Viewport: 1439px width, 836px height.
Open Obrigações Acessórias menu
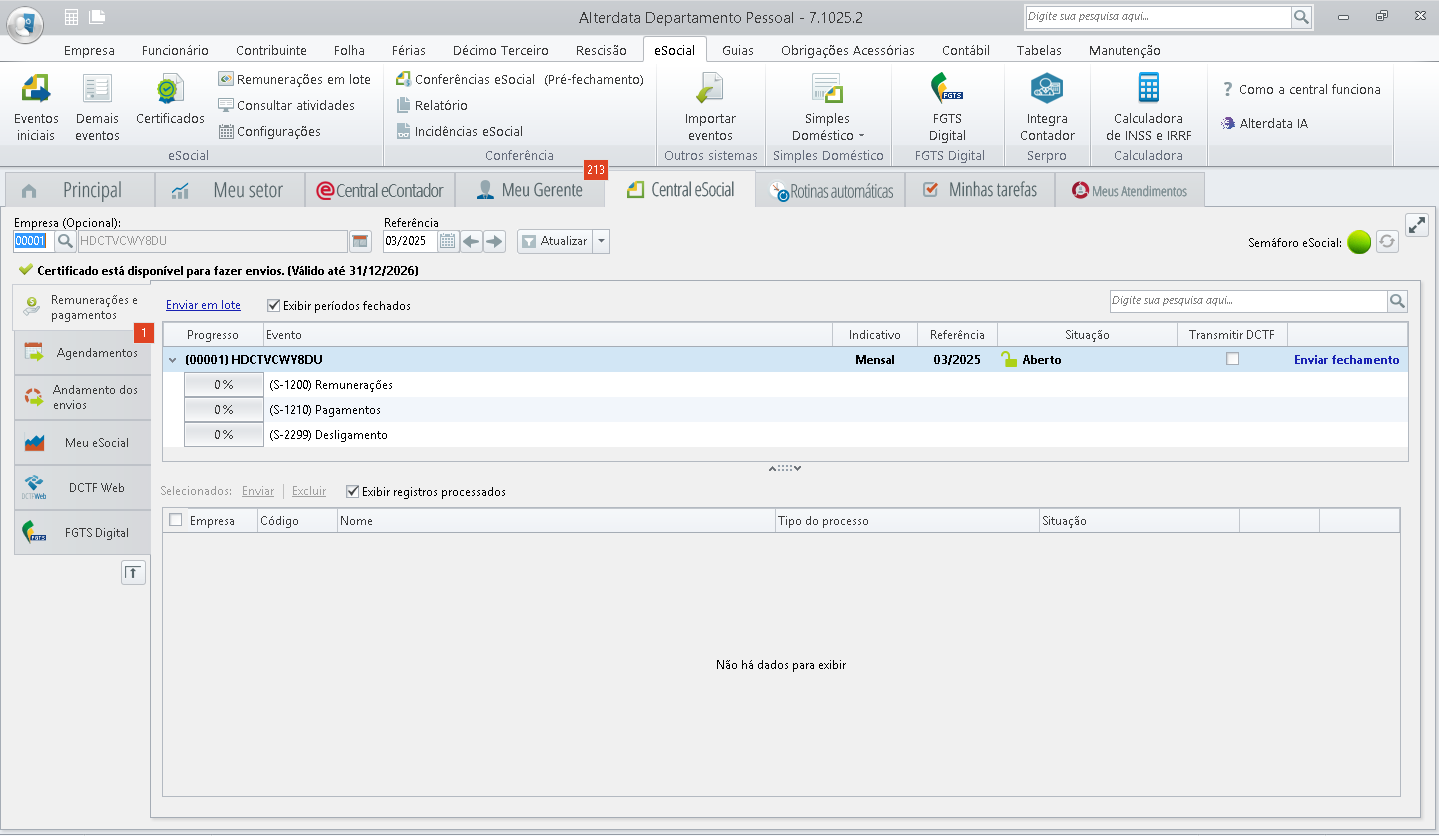coord(848,50)
